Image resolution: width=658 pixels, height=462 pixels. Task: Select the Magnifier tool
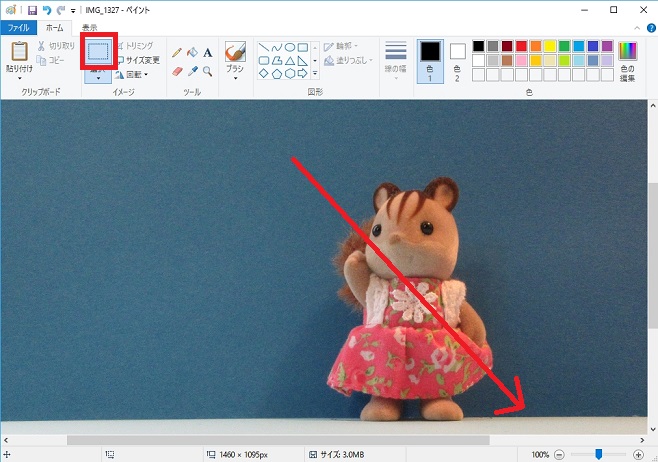207,71
